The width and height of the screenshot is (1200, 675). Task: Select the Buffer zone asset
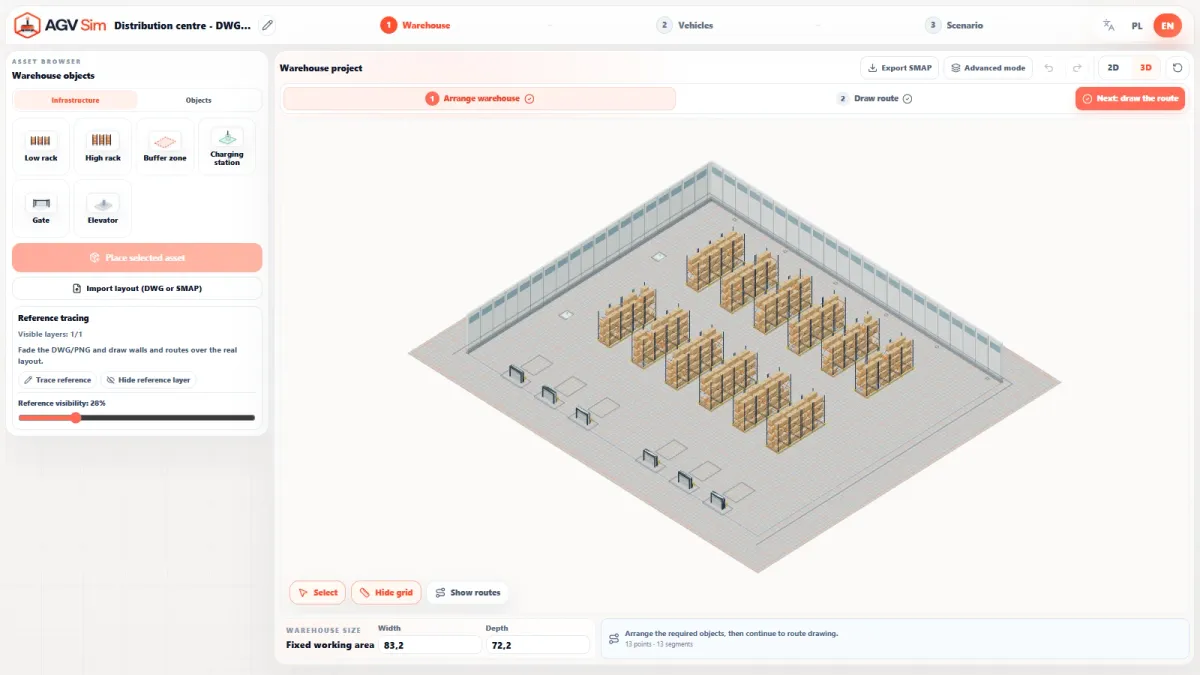tap(165, 147)
